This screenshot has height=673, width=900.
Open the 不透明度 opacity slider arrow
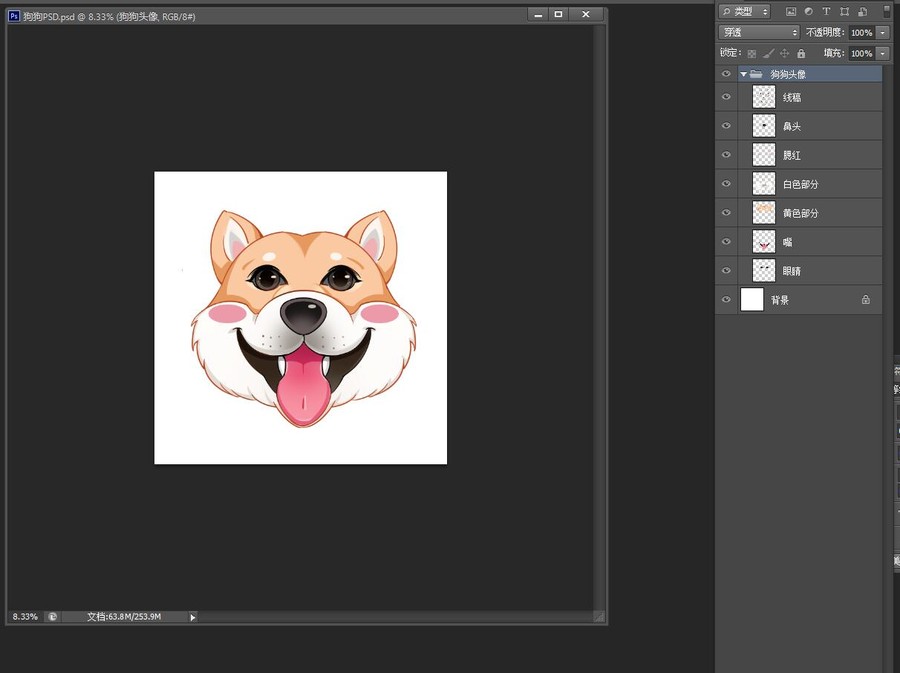[x=883, y=33]
